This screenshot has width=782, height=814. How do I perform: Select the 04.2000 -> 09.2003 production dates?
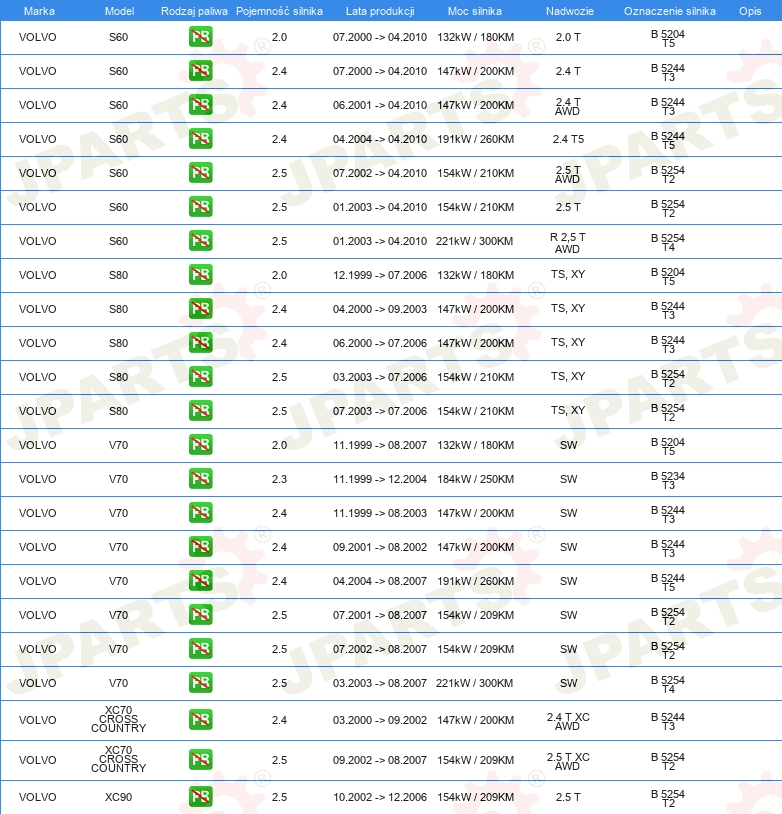tap(380, 309)
